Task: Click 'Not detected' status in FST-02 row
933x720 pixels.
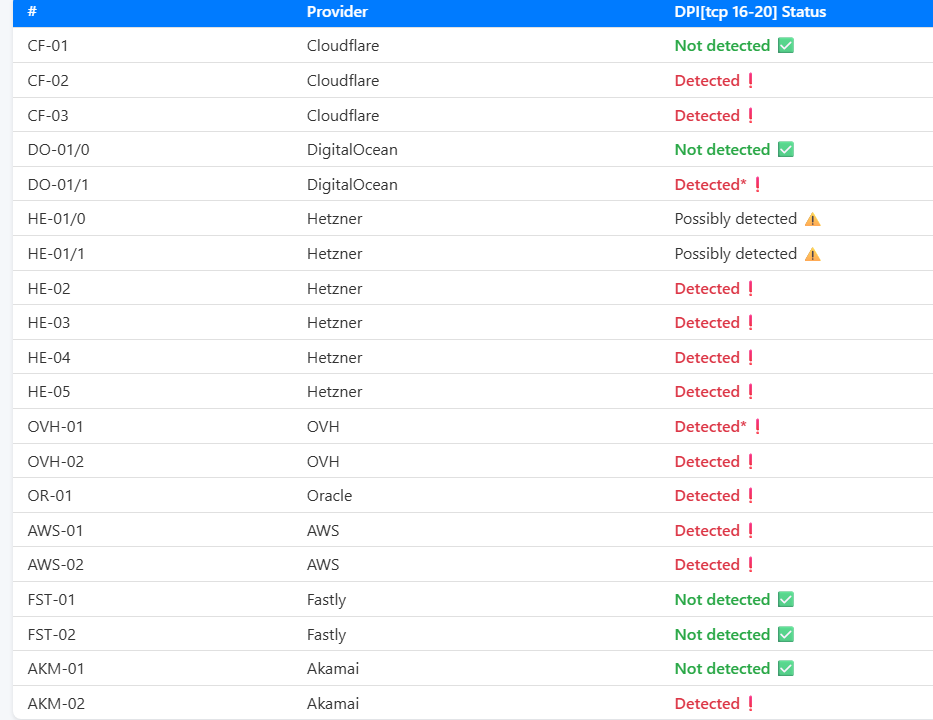Action: coord(722,635)
